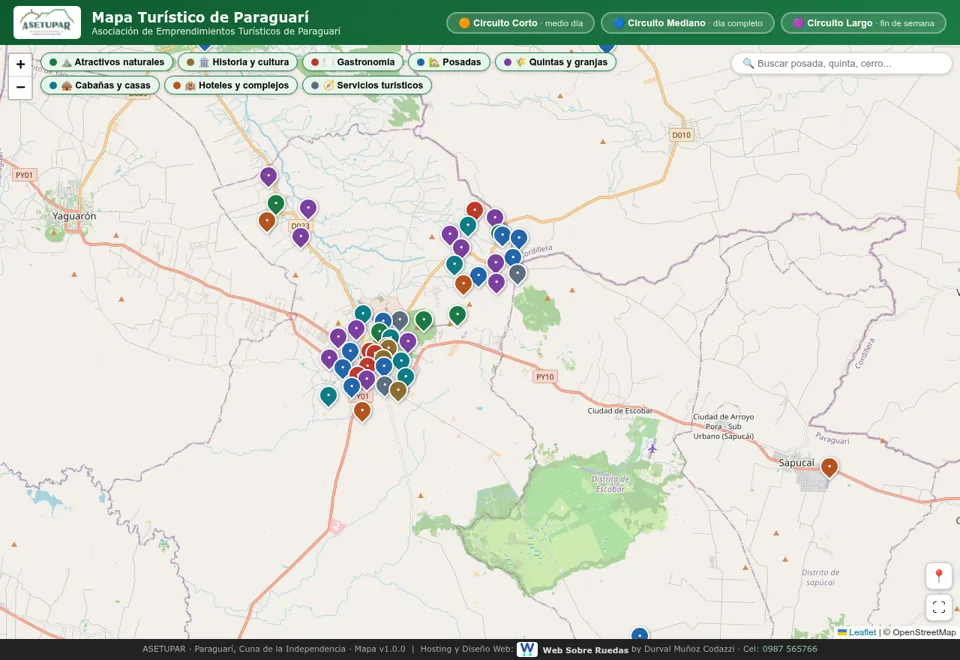This screenshot has height=660, width=960.
Task: Click the Ciudad de Escobar label
Action: (x=620, y=411)
